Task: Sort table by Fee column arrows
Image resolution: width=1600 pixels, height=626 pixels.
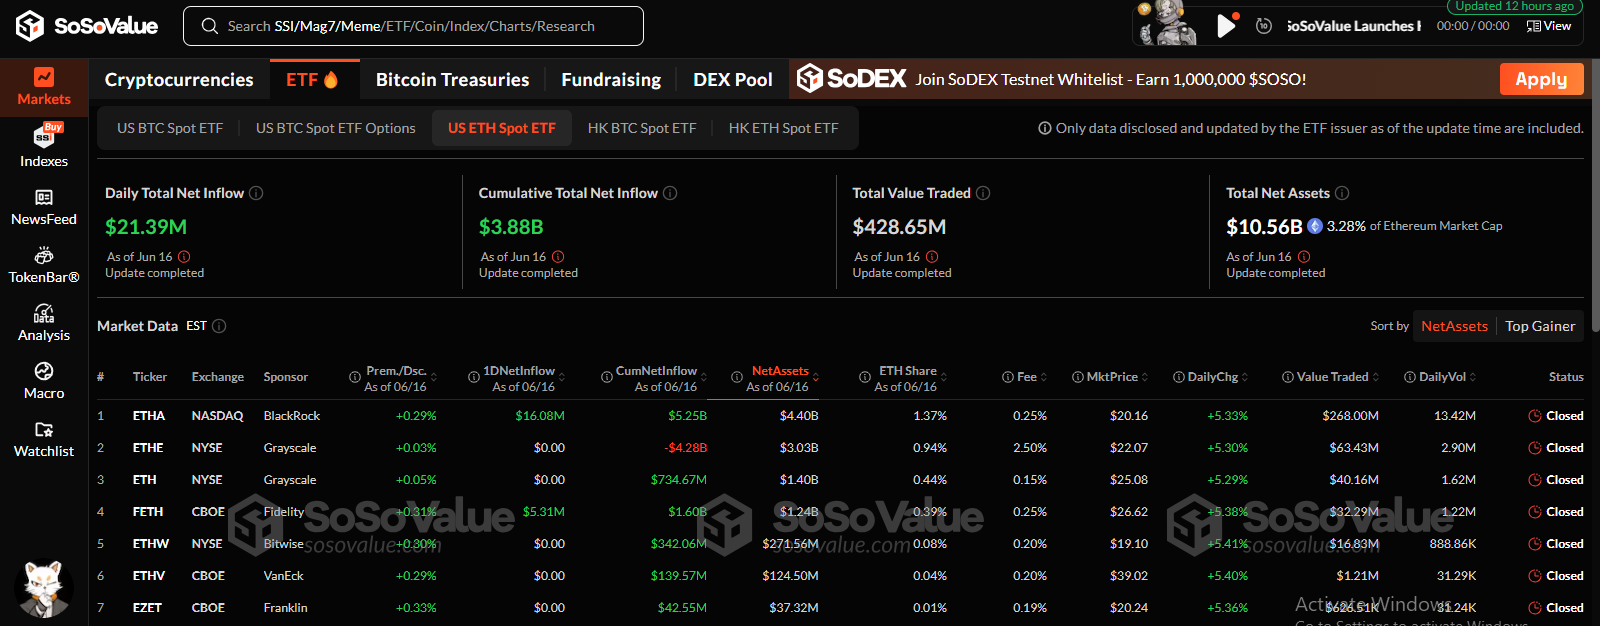Action: tap(1044, 378)
